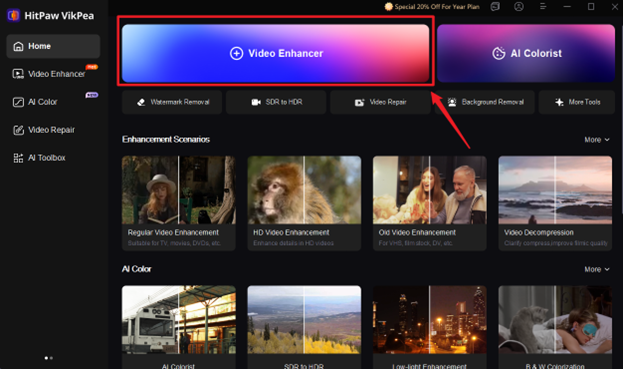
Task: Click the AI Color section heading
Action: tap(136, 269)
